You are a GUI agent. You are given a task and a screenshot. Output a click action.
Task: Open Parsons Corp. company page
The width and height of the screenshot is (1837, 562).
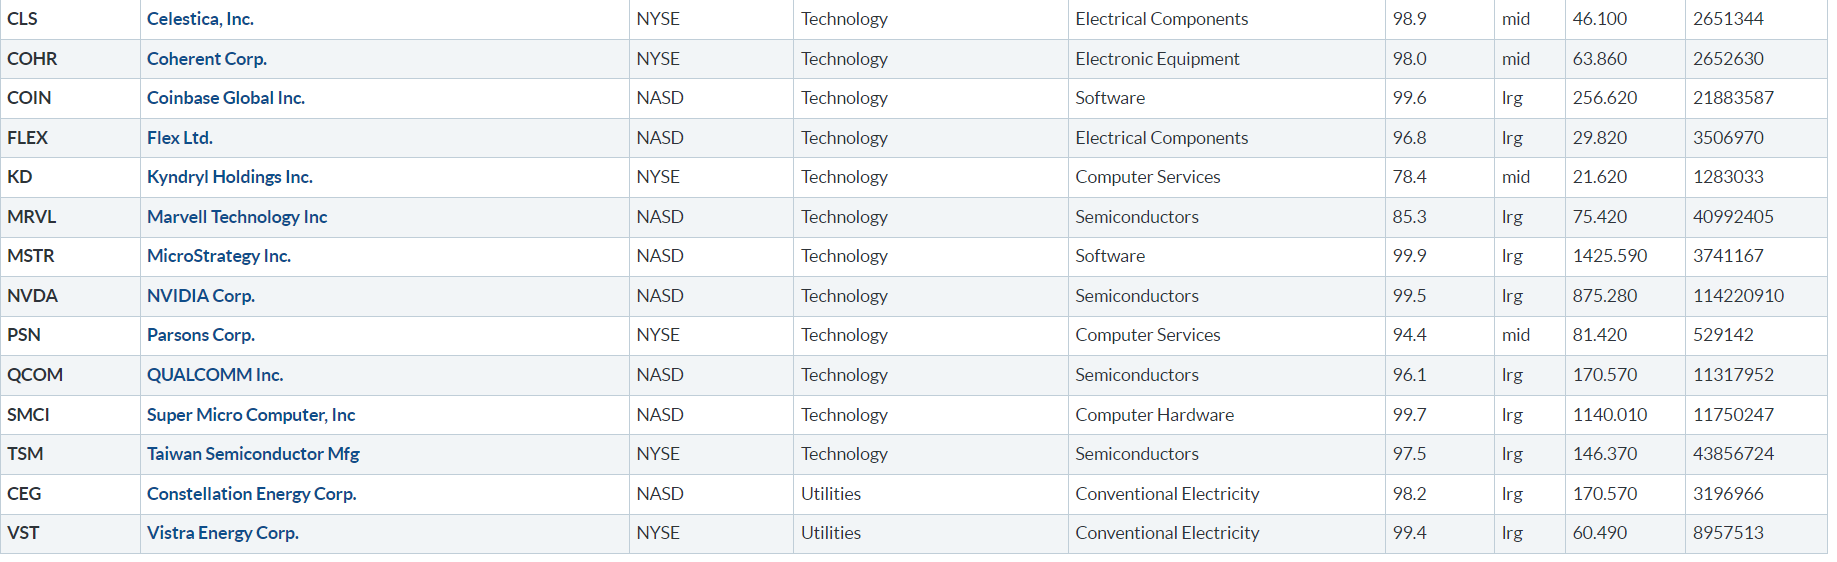pyautogui.click(x=200, y=335)
